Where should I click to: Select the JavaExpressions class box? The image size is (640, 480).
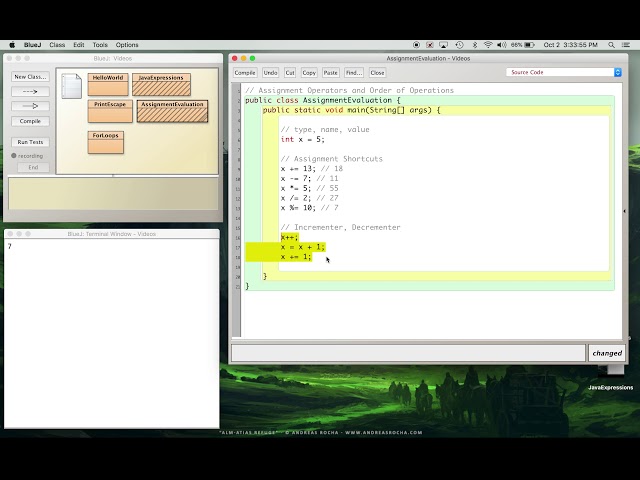tap(161, 84)
